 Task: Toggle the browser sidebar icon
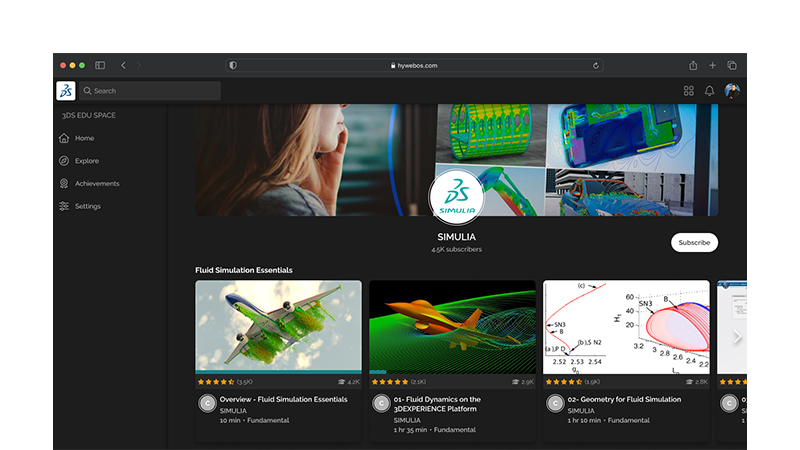[x=100, y=65]
